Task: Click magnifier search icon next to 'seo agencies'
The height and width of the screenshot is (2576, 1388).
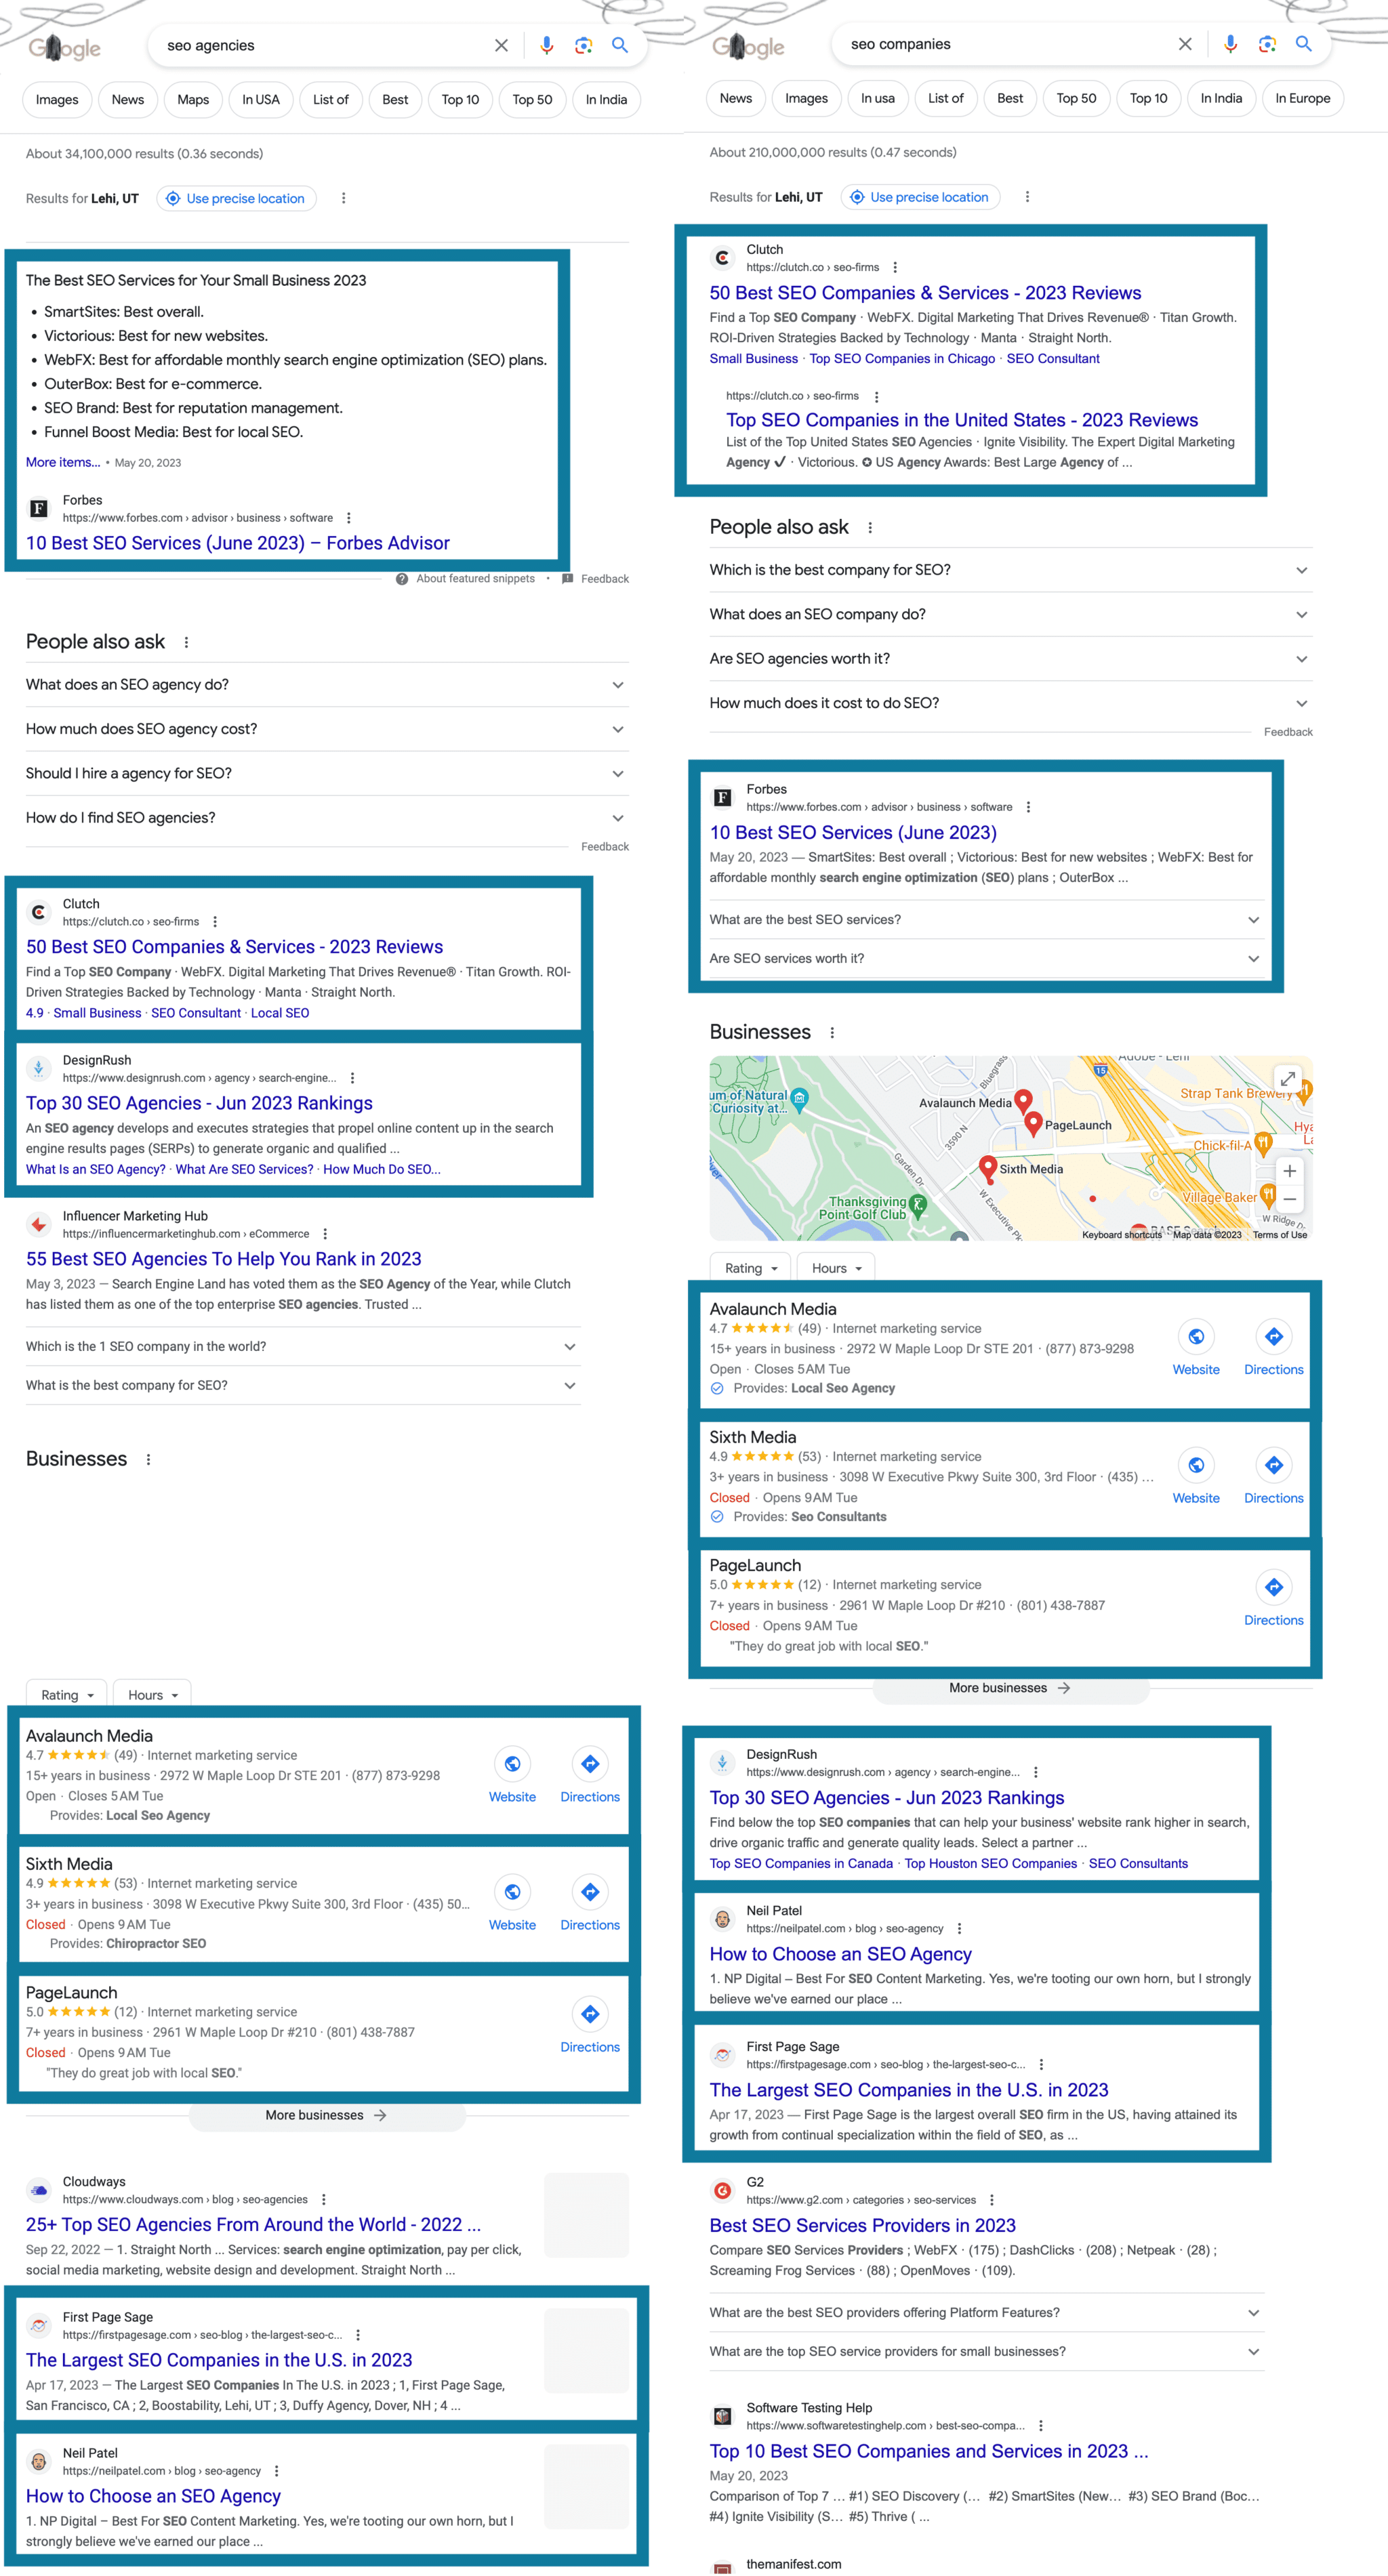Action: tap(620, 45)
